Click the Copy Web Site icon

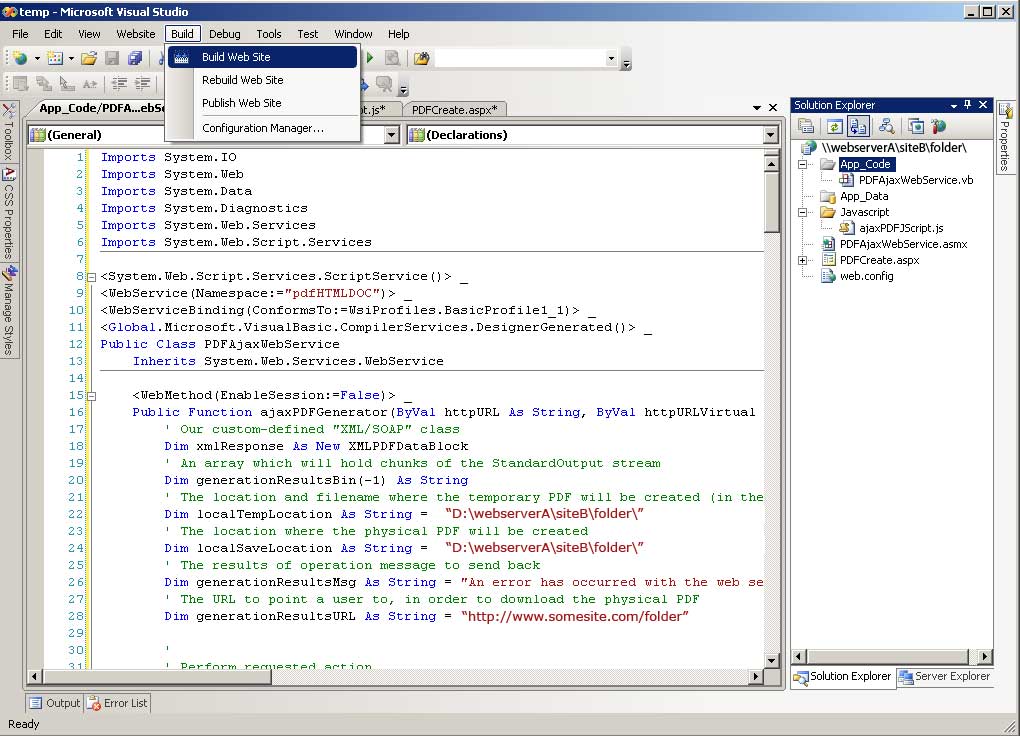pyautogui.click(x=916, y=126)
